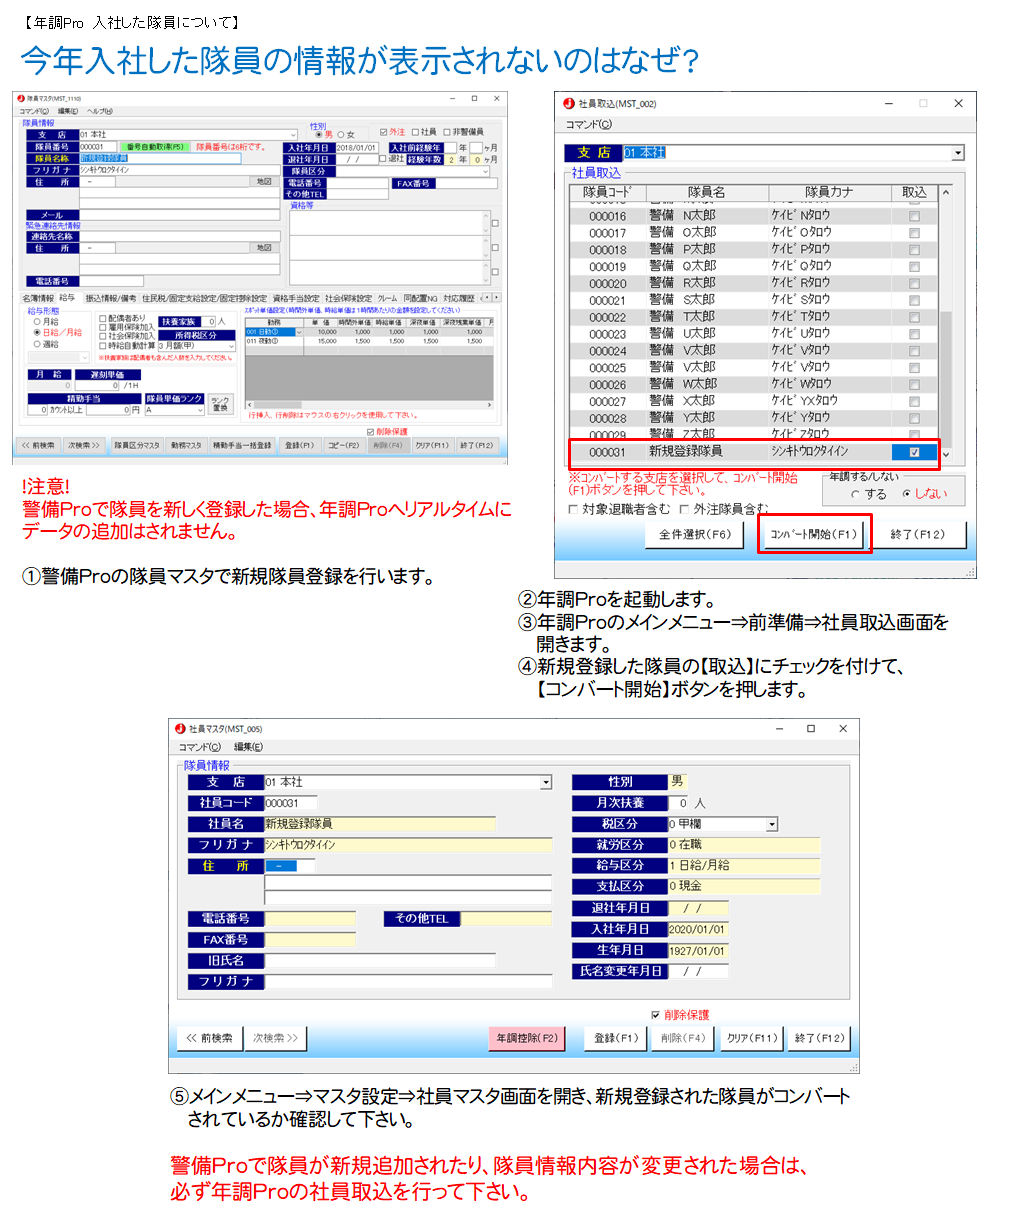
Task: Open the 隊員区分 dropdown in 隊員マスタ
Action: [x=486, y=171]
